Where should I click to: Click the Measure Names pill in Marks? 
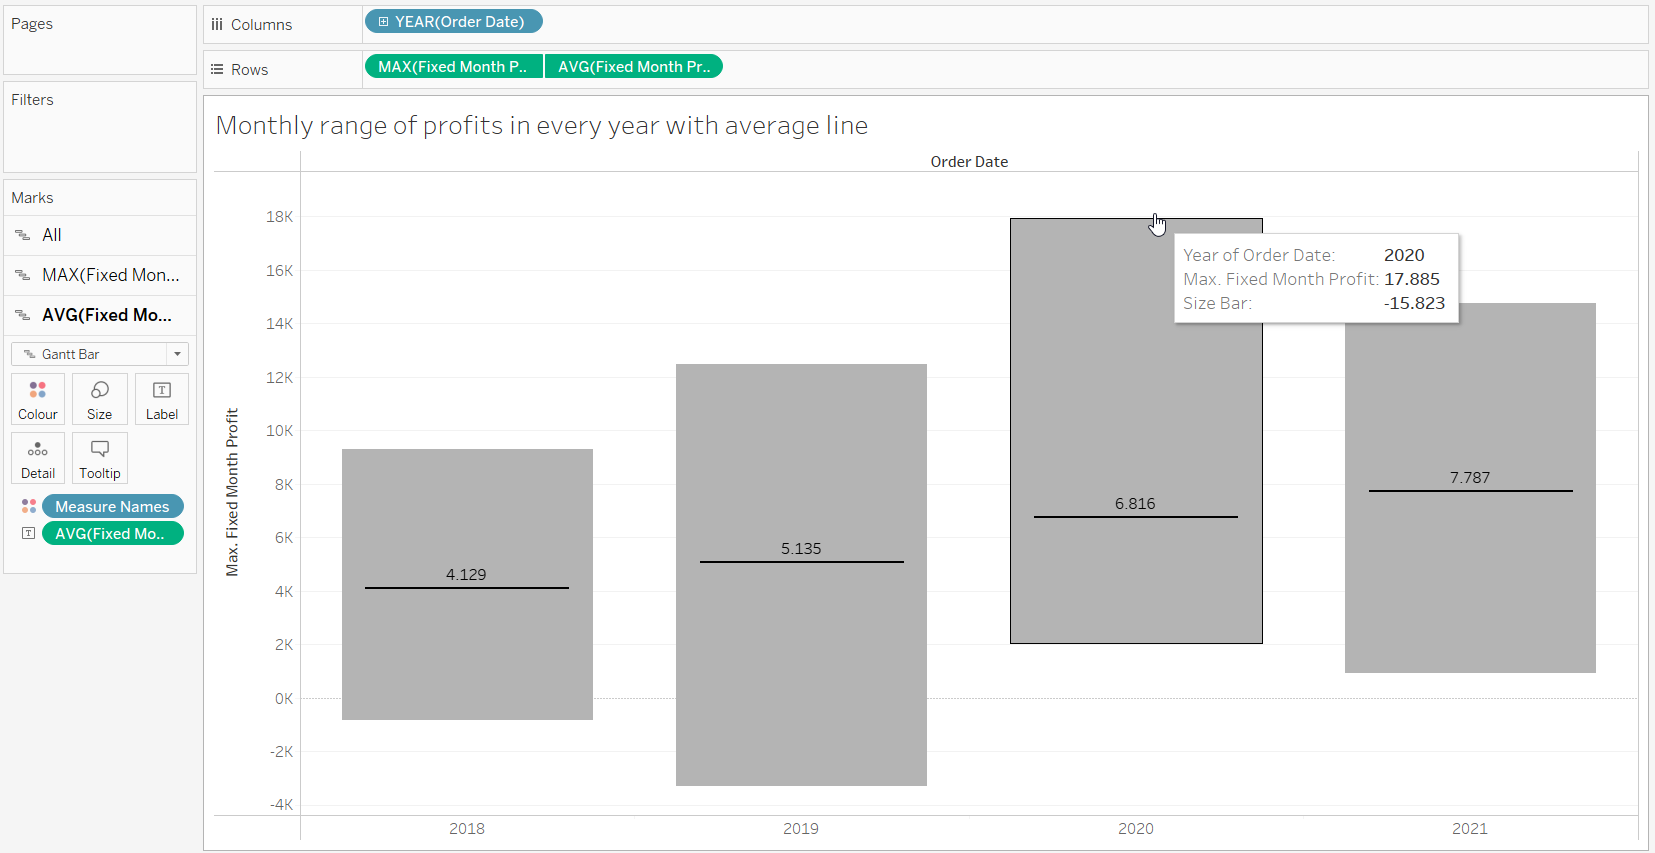tap(113, 506)
